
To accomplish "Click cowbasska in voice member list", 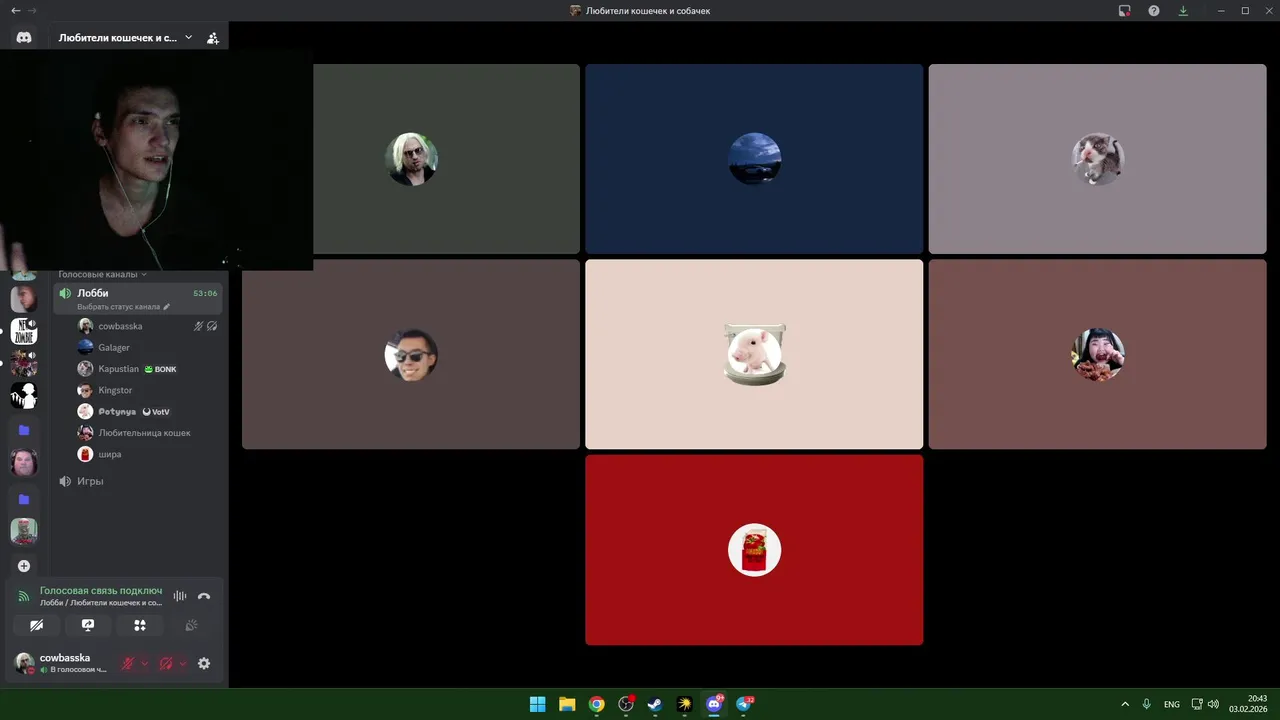I will point(148,326).
